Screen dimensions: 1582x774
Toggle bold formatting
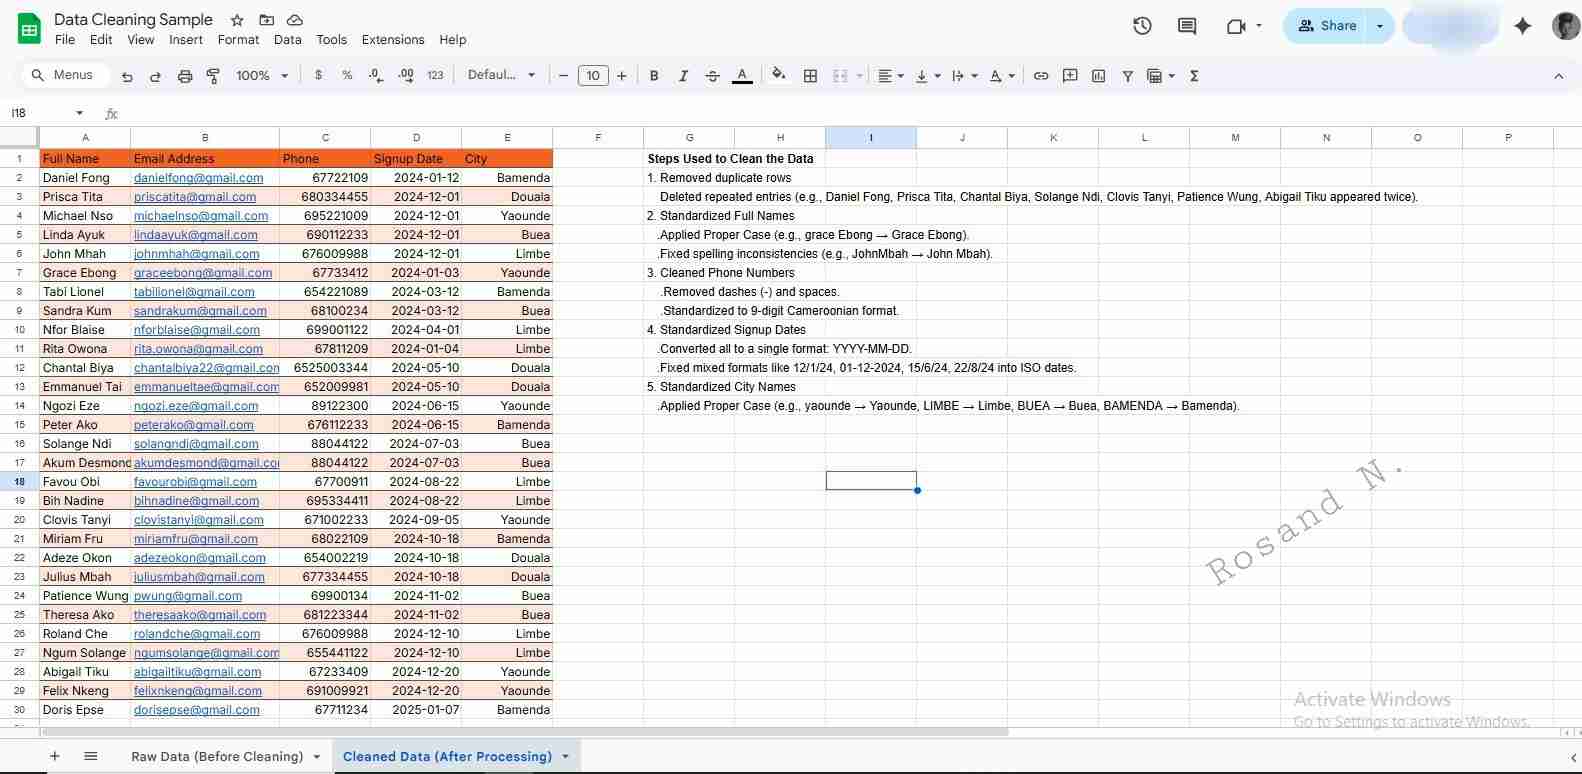click(654, 76)
